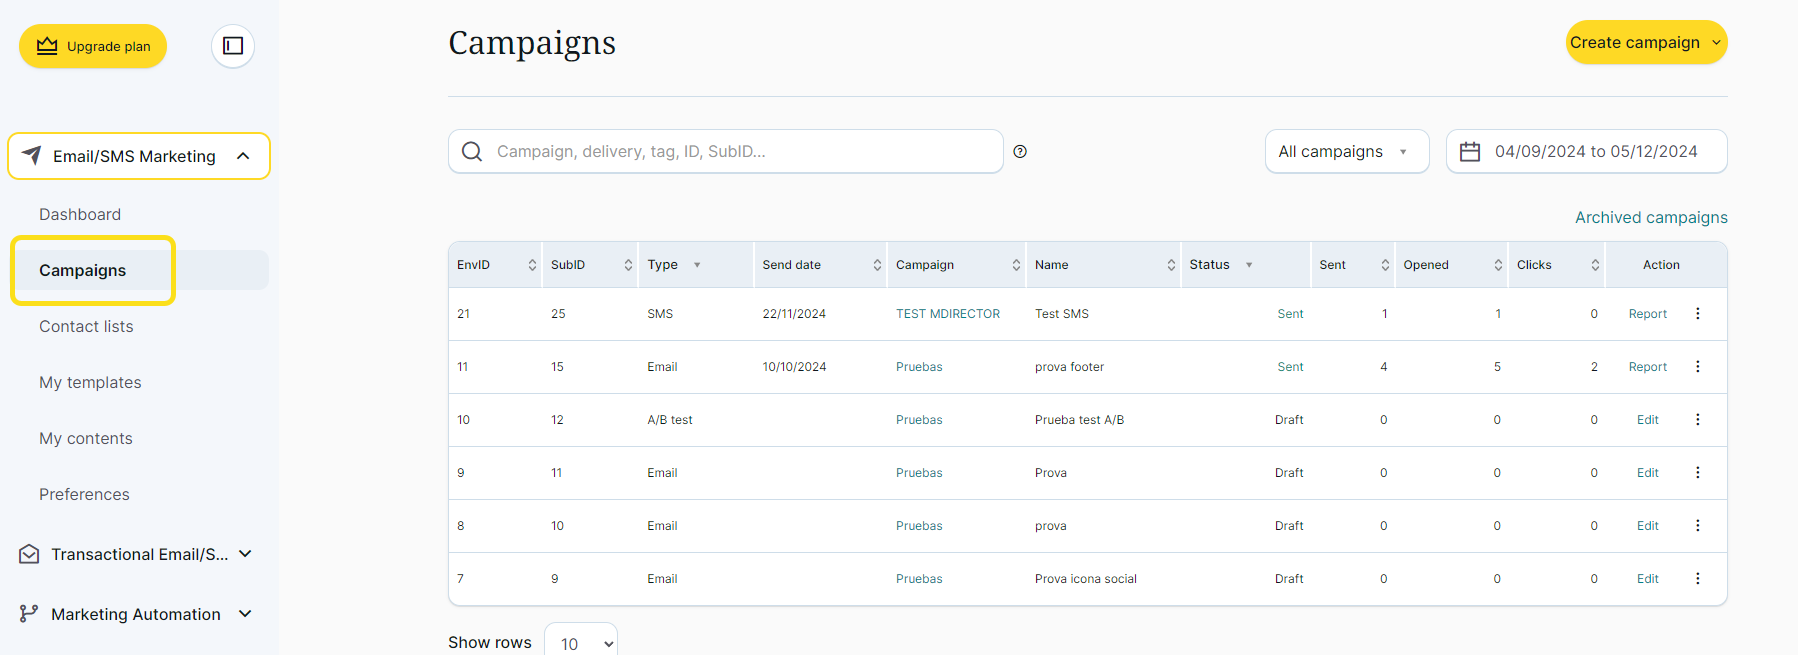Click the Upgrade plan button

tap(93, 46)
